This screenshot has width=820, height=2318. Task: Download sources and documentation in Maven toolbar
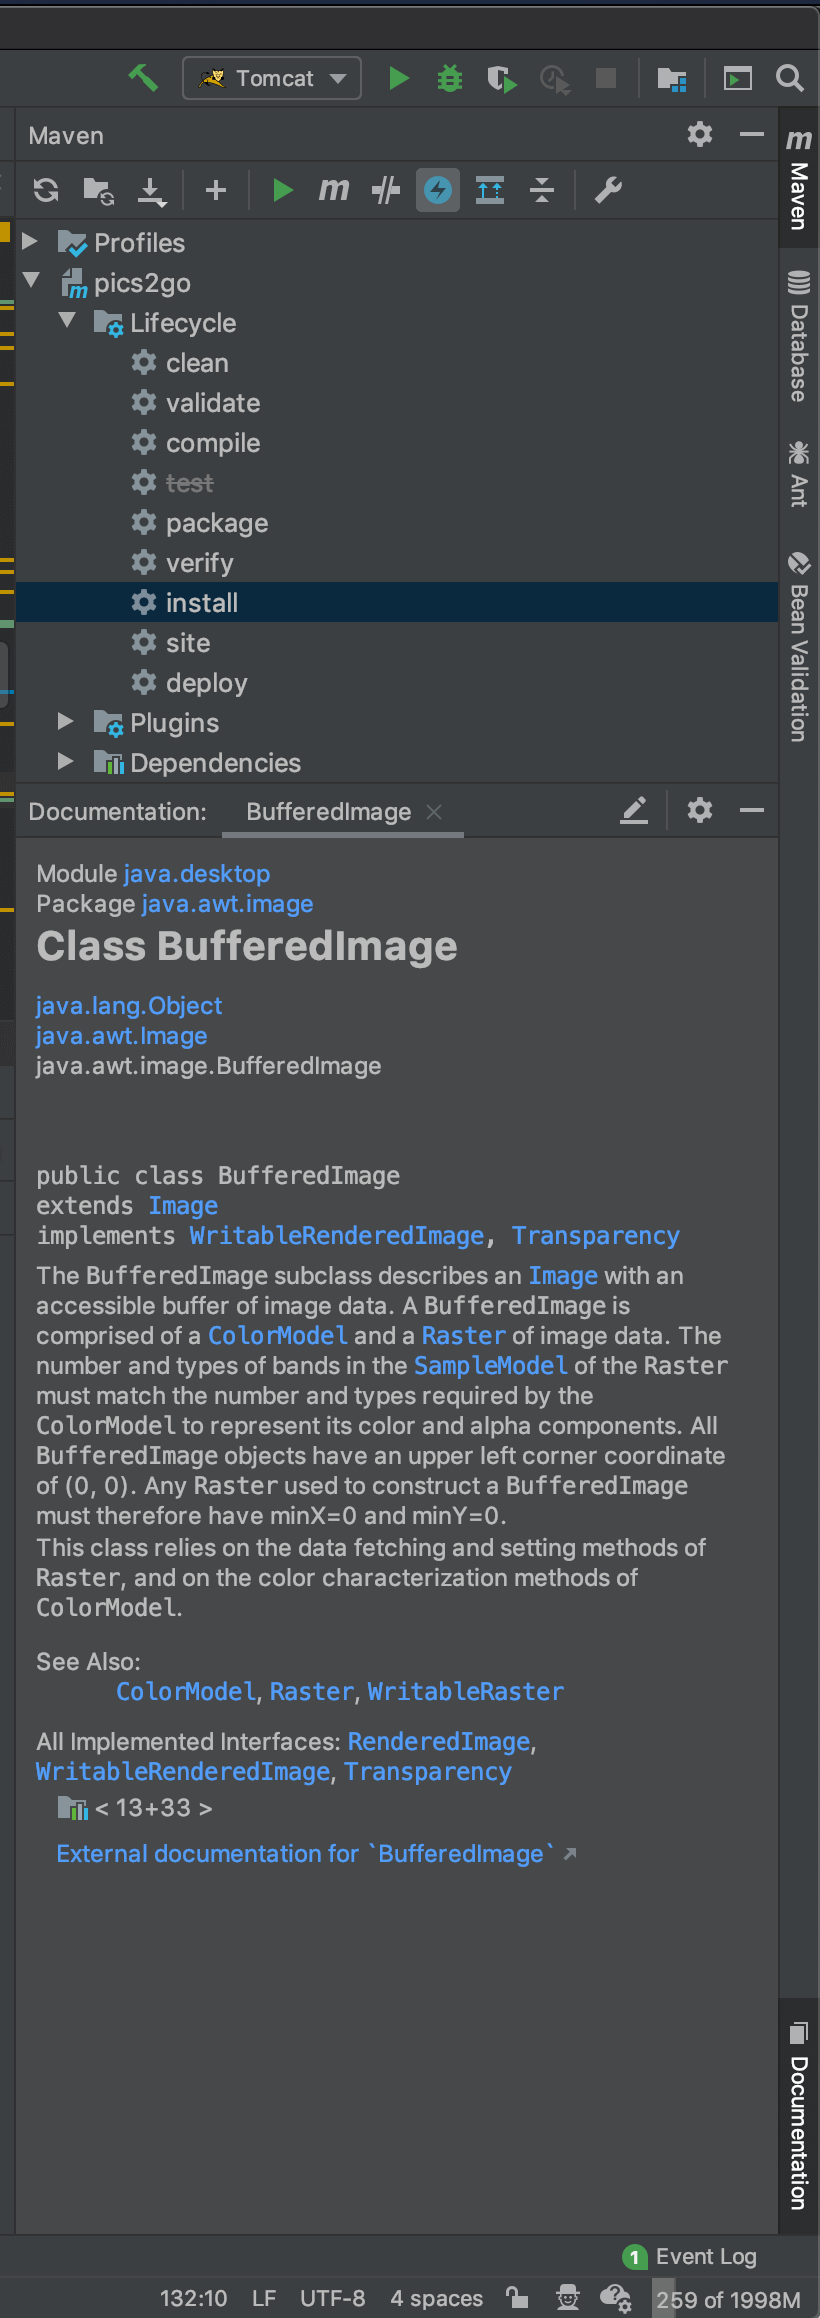(x=152, y=190)
